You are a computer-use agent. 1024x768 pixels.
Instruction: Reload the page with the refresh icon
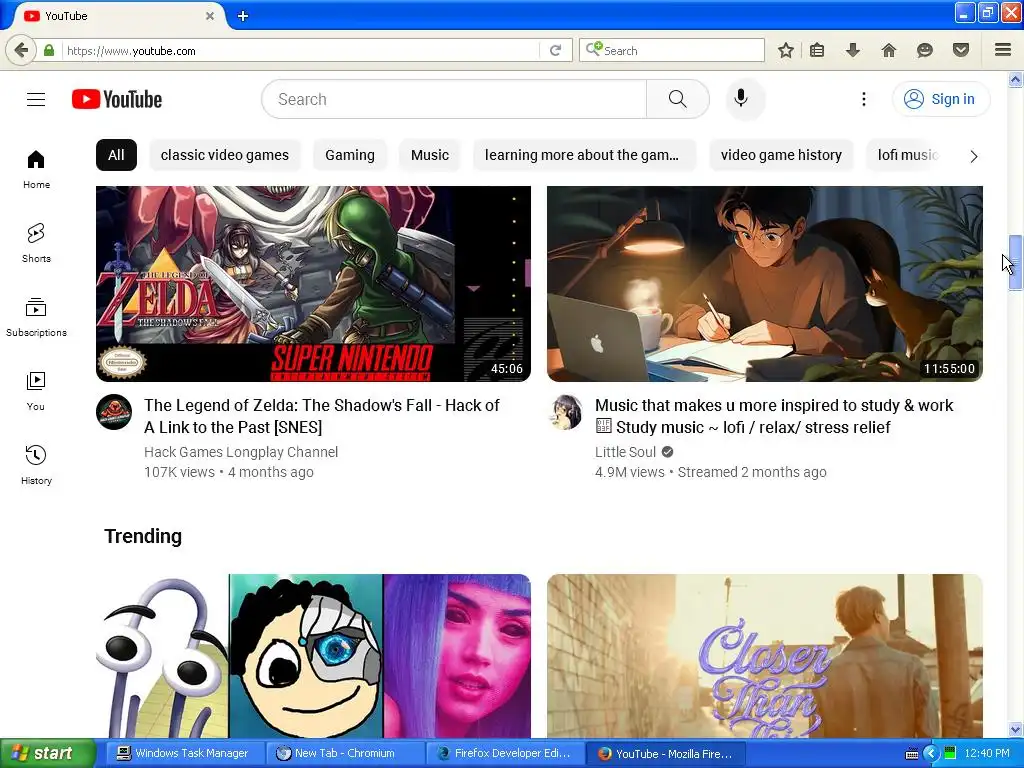click(556, 50)
